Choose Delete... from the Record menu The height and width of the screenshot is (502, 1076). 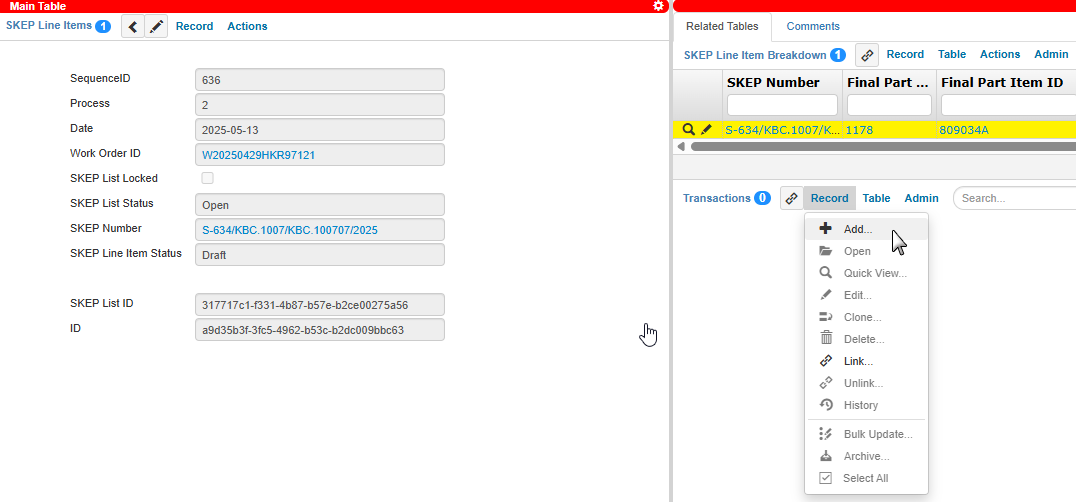coord(866,339)
